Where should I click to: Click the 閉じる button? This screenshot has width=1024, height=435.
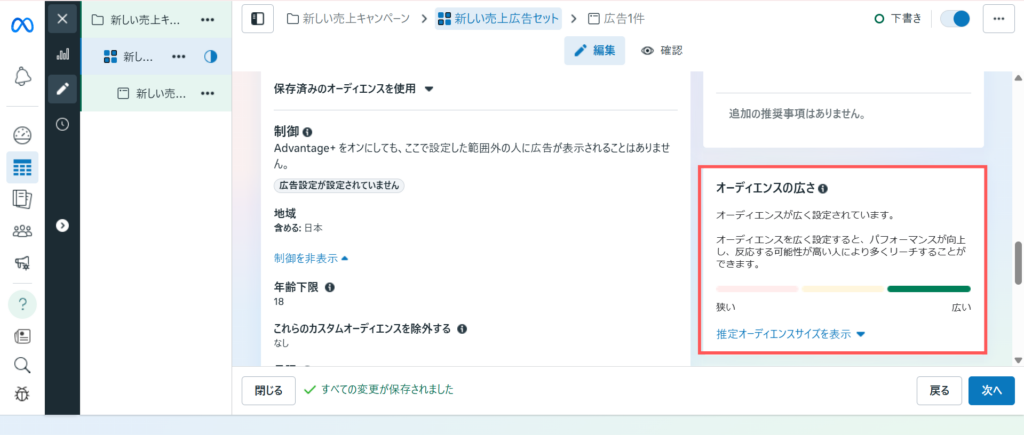(x=268, y=390)
